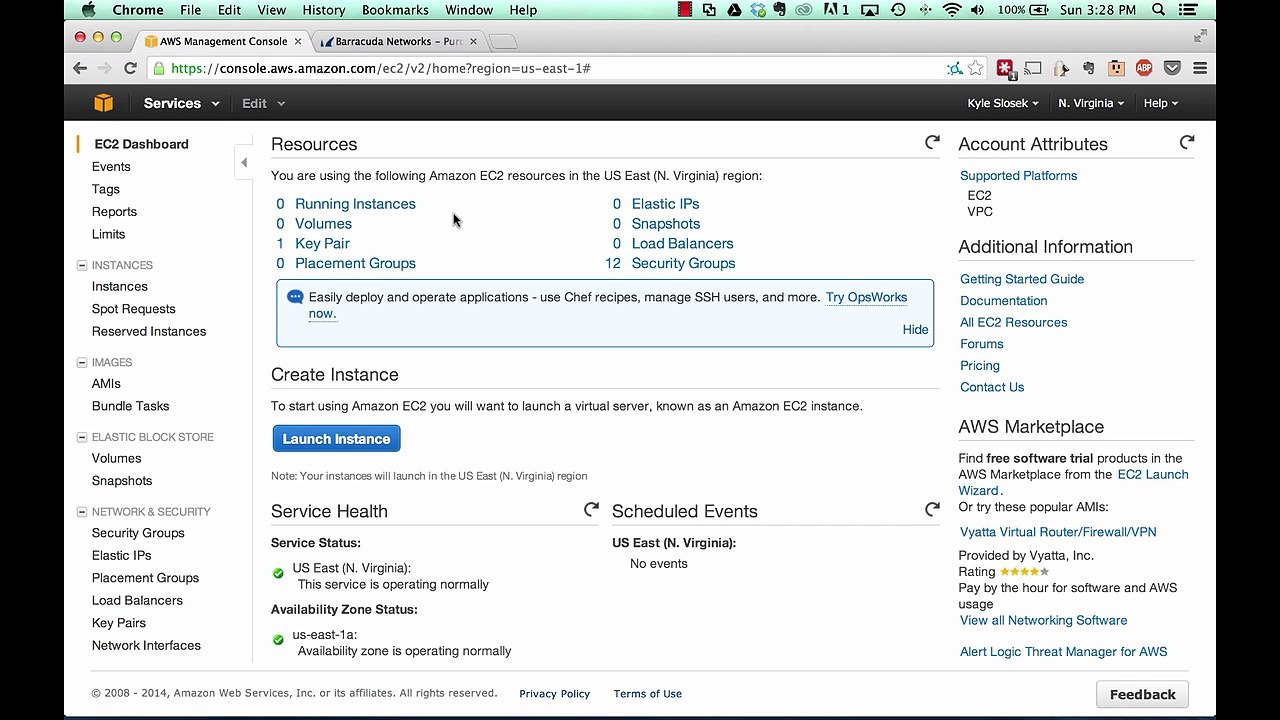1280x720 pixels.
Task: Open the Window menu
Action: 468,10
